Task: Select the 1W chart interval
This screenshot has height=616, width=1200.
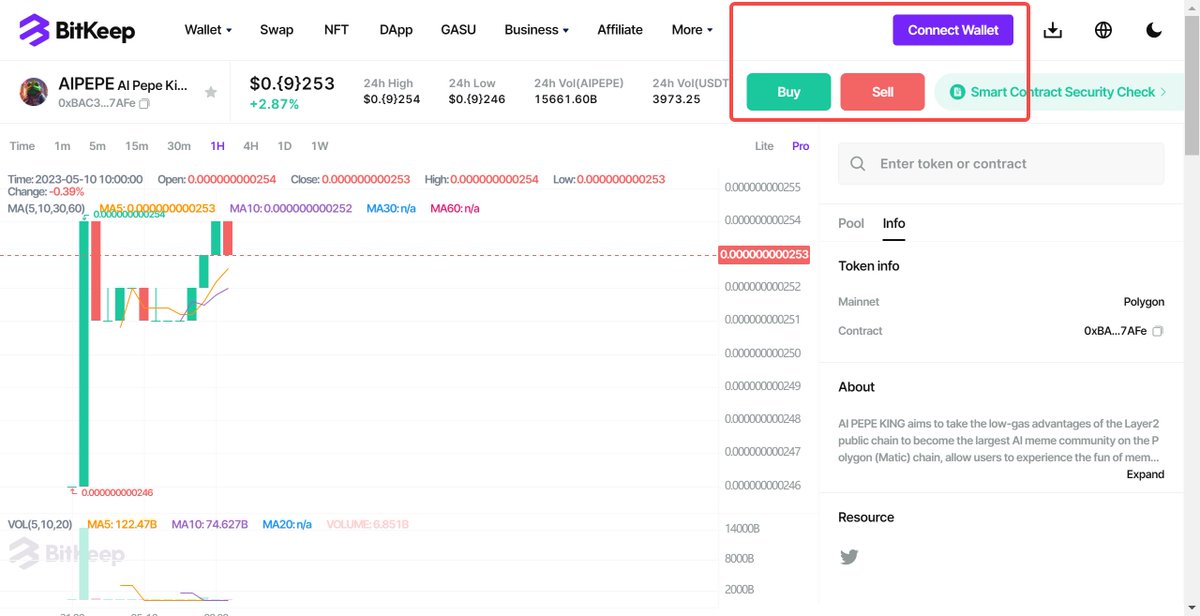Action: coord(319,146)
